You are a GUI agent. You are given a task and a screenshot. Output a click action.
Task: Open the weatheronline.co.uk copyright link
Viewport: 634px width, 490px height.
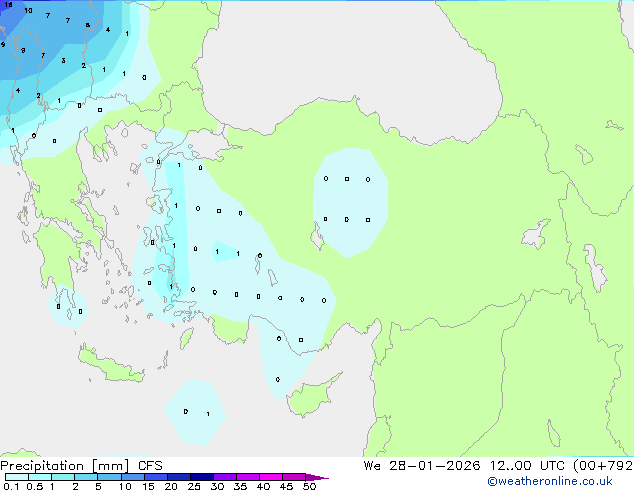click(550, 481)
